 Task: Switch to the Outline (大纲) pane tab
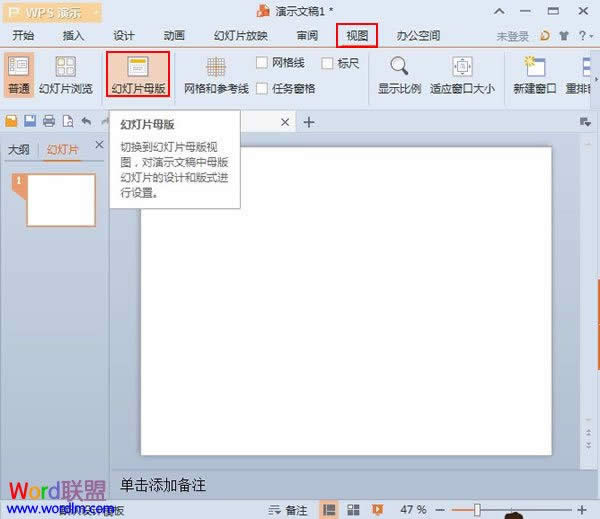pos(18,149)
